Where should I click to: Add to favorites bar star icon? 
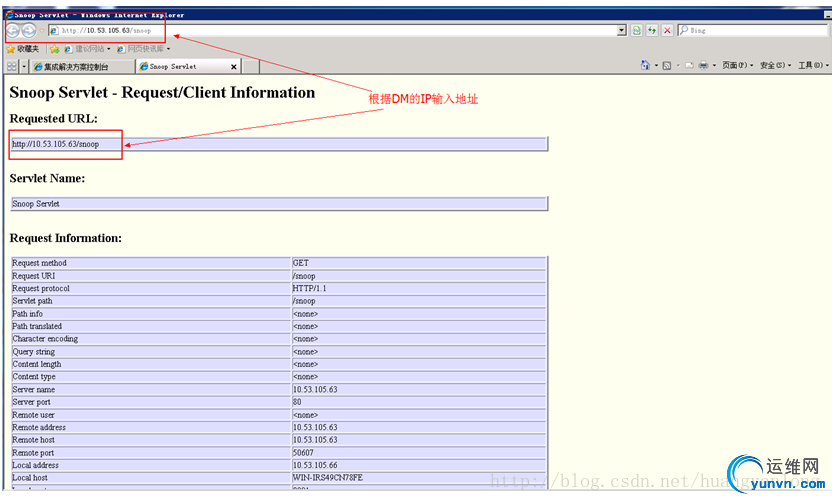click(x=54, y=49)
